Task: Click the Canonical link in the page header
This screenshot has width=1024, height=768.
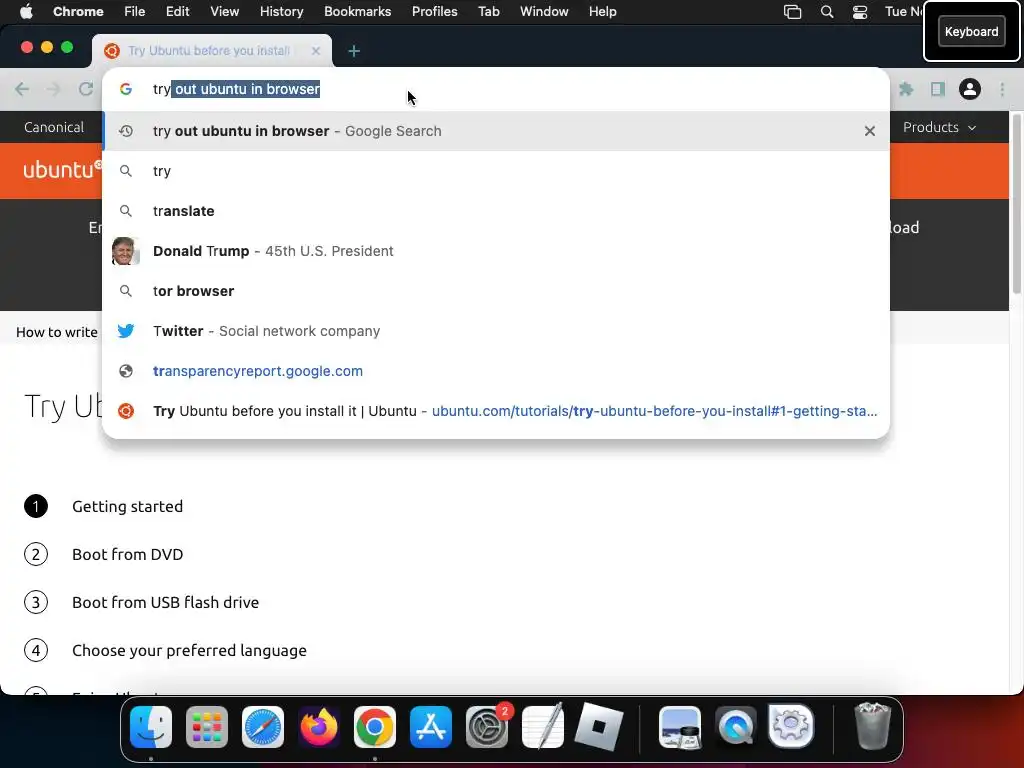Action: click(x=54, y=127)
